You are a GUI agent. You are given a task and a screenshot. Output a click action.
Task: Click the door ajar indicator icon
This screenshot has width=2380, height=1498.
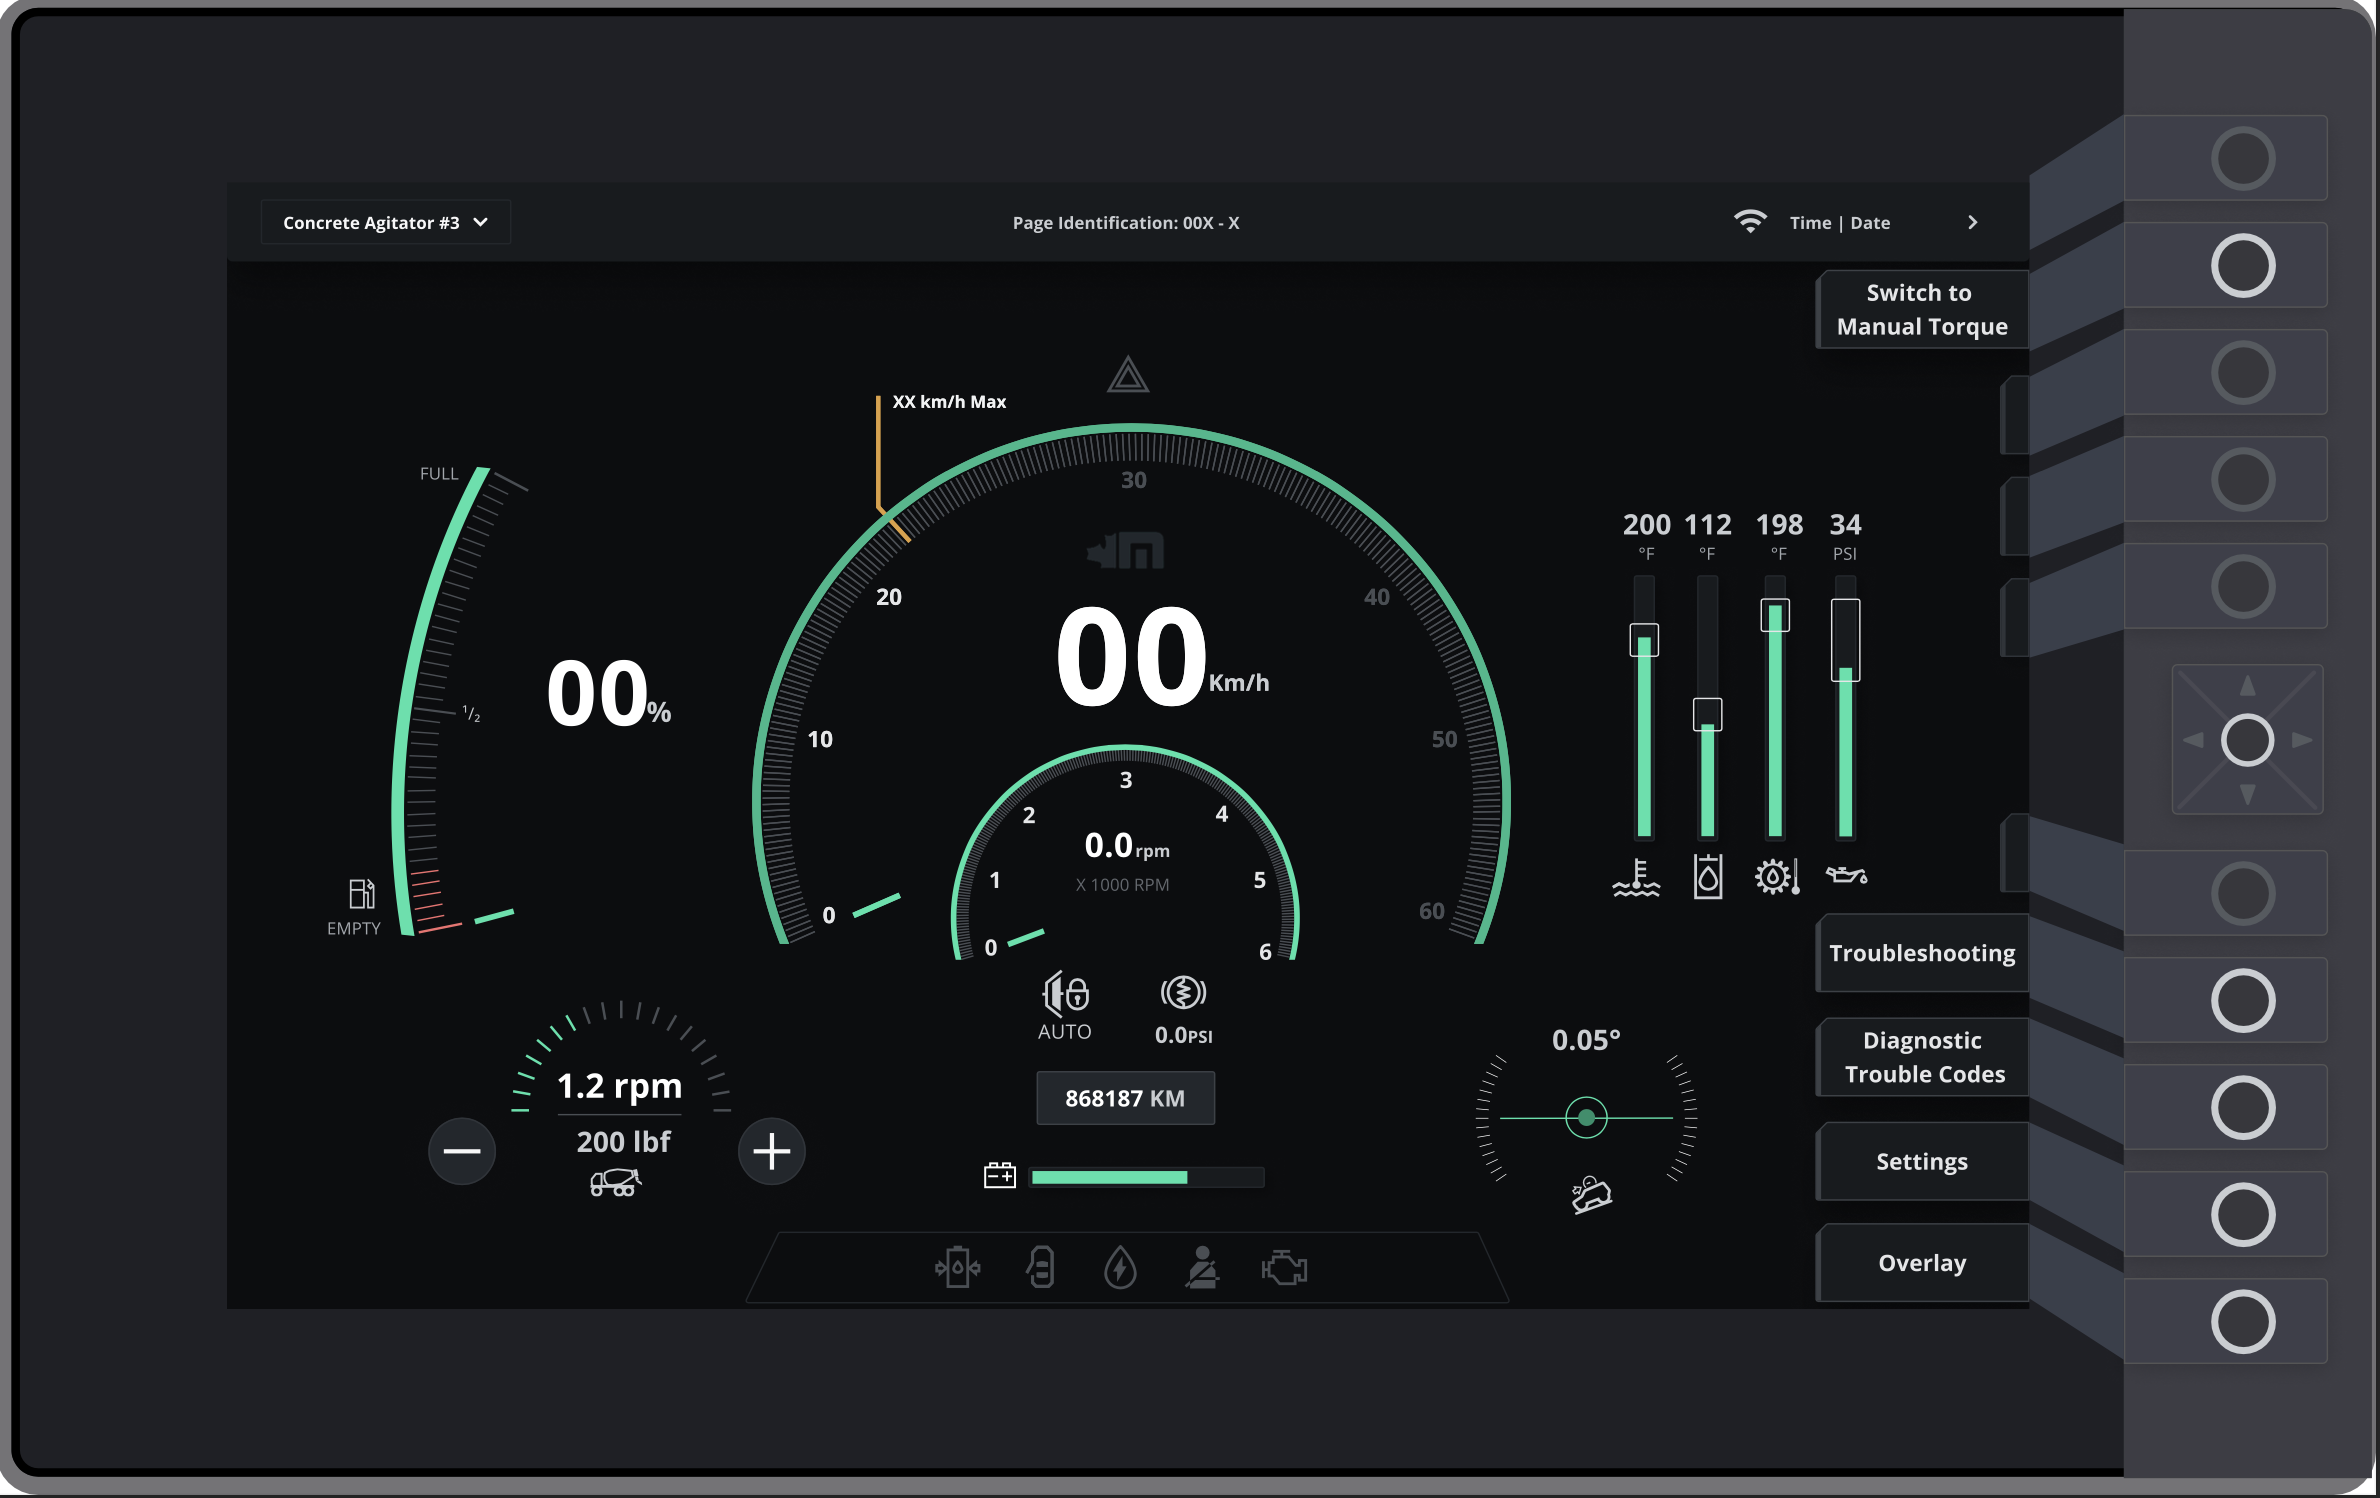1041,1268
